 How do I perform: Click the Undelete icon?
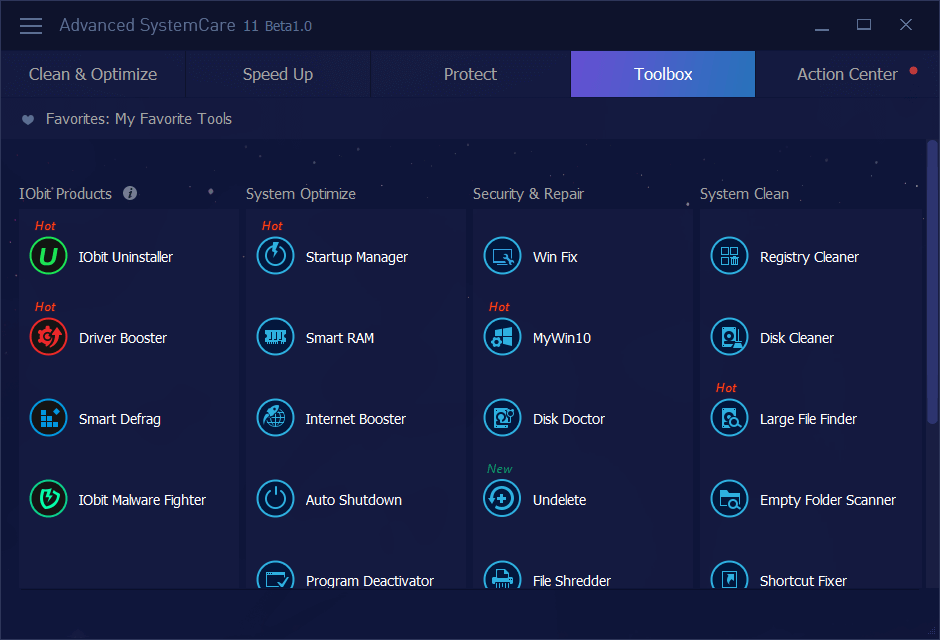point(502,499)
